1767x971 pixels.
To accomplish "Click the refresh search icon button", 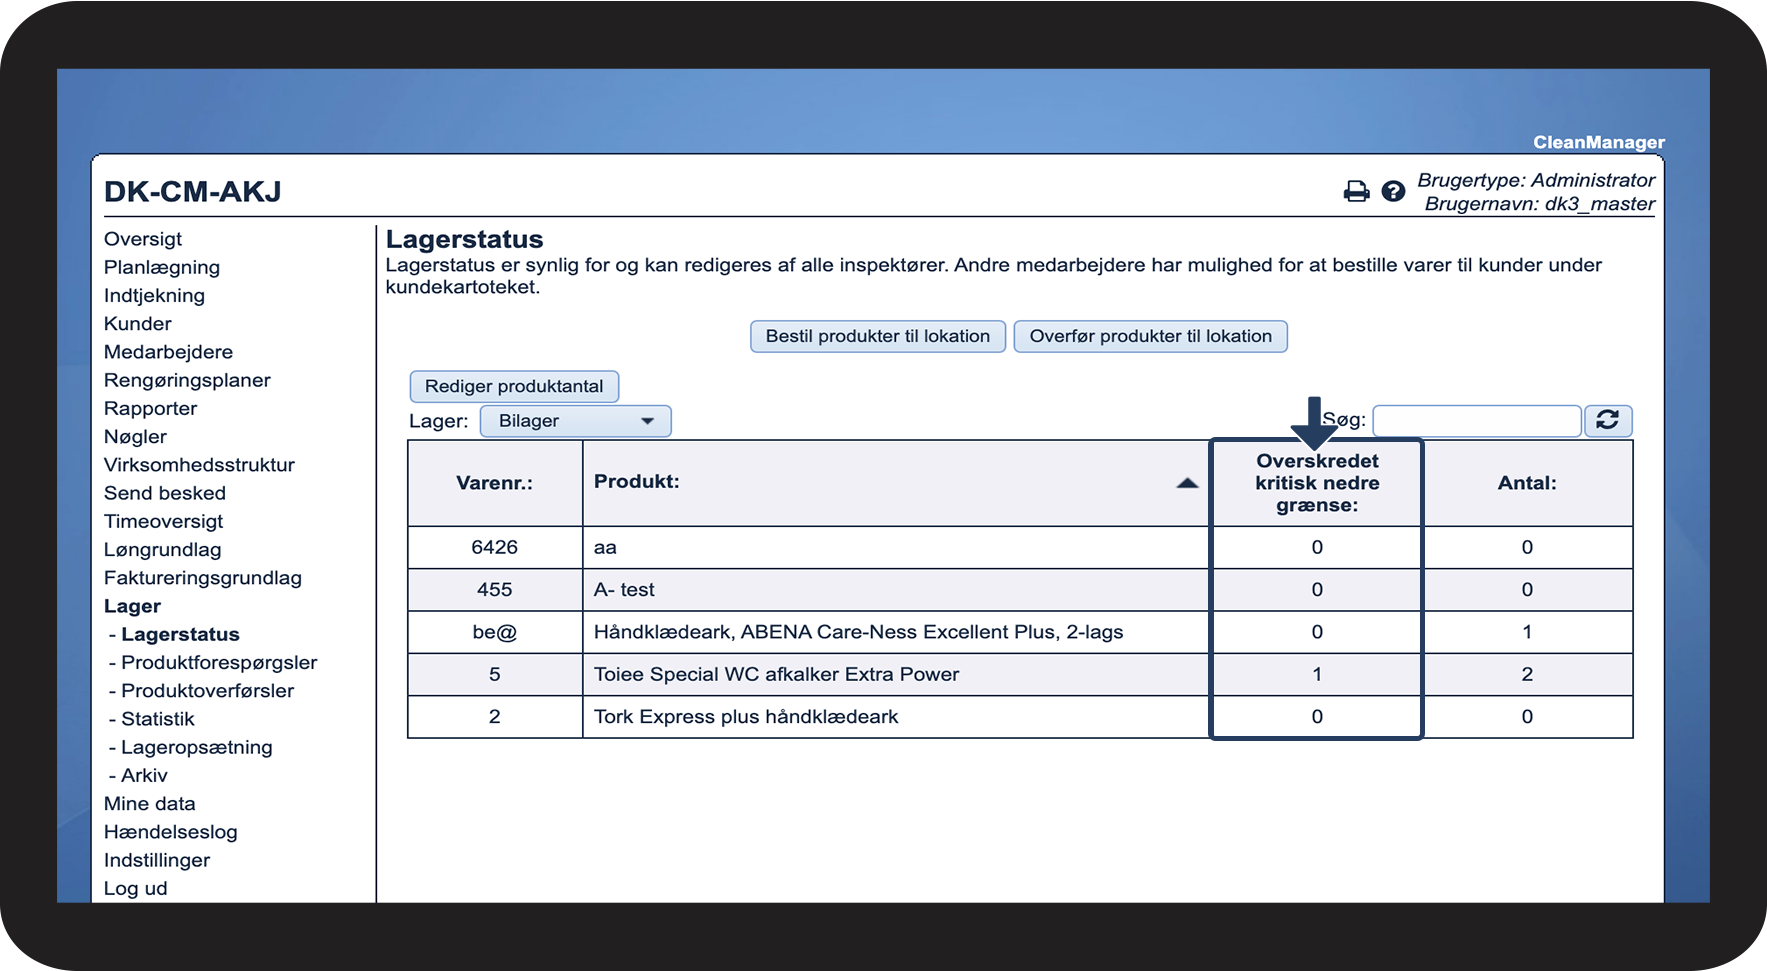I will tap(1607, 421).
